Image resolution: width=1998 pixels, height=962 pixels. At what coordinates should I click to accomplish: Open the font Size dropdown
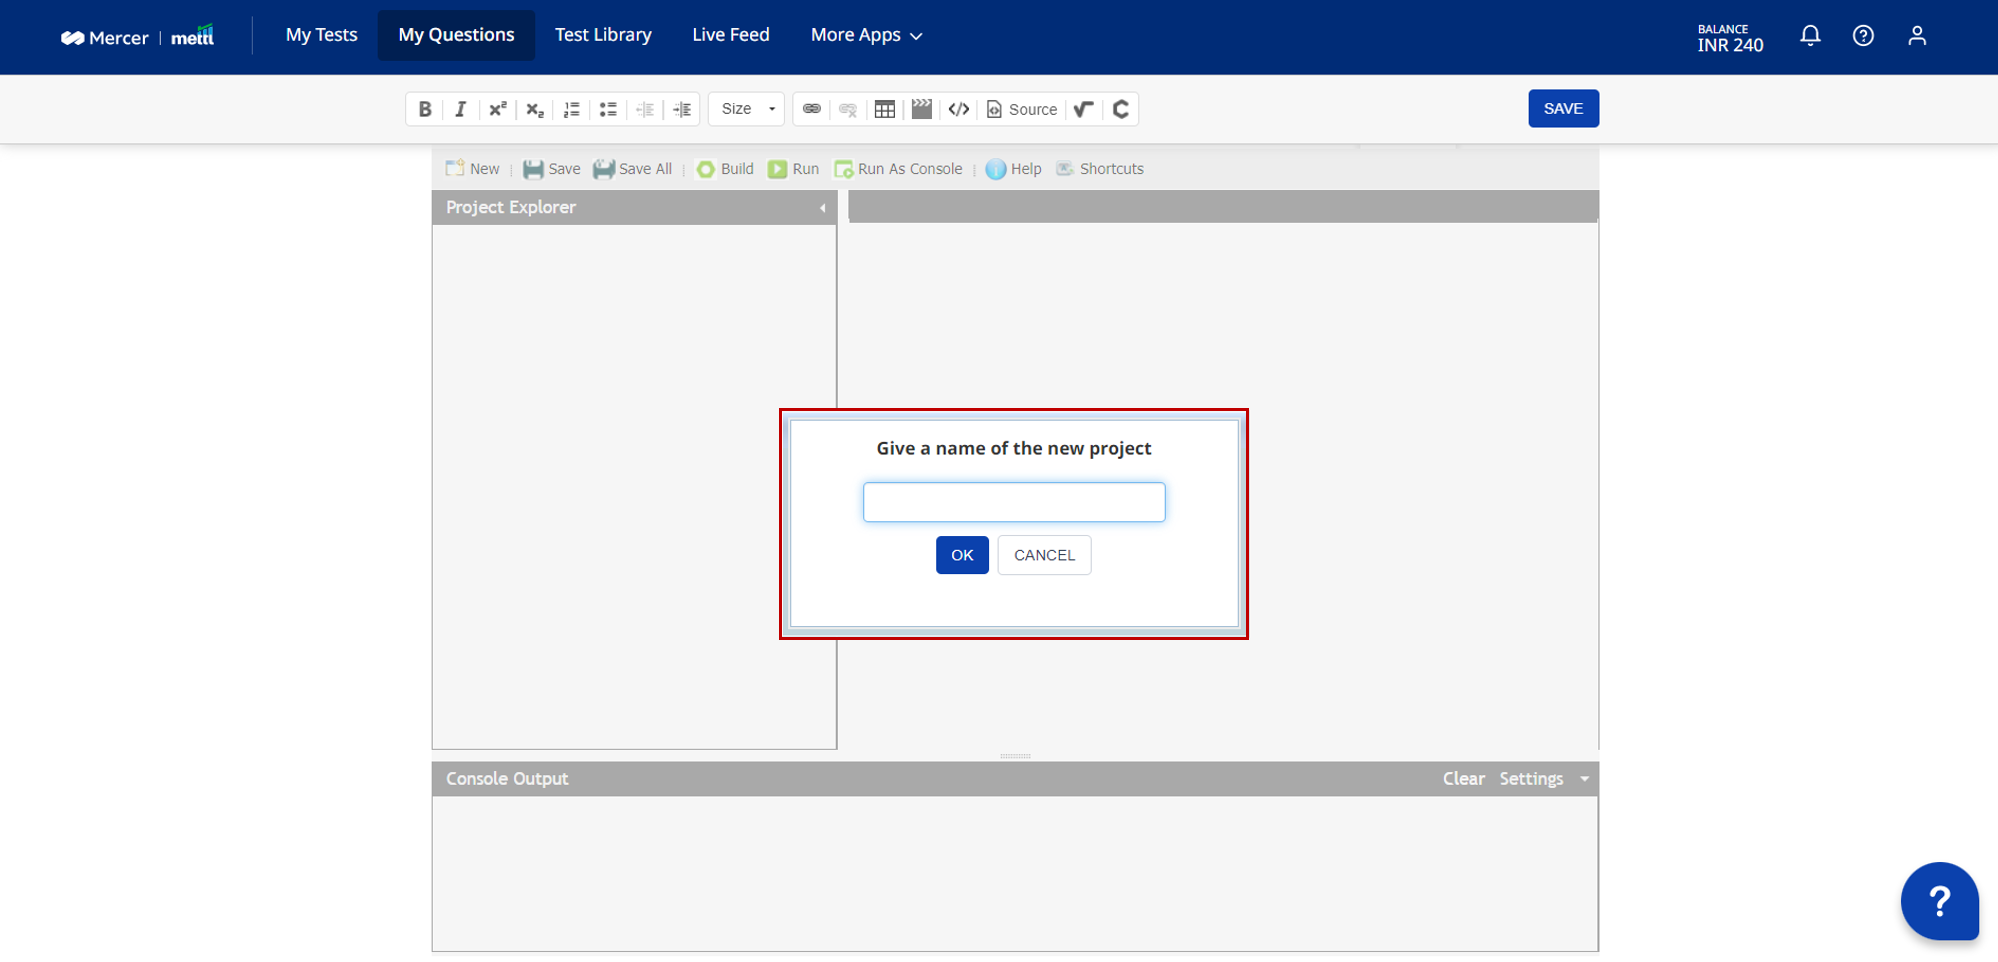coord(747,109)
